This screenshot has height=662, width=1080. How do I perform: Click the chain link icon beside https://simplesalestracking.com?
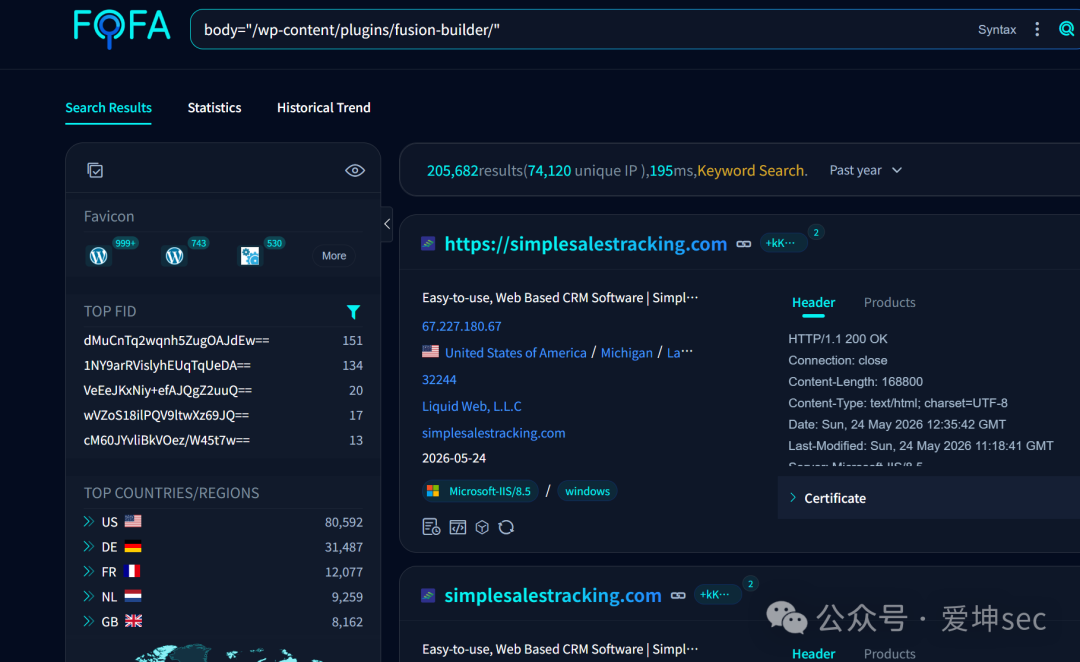(744, 244)
